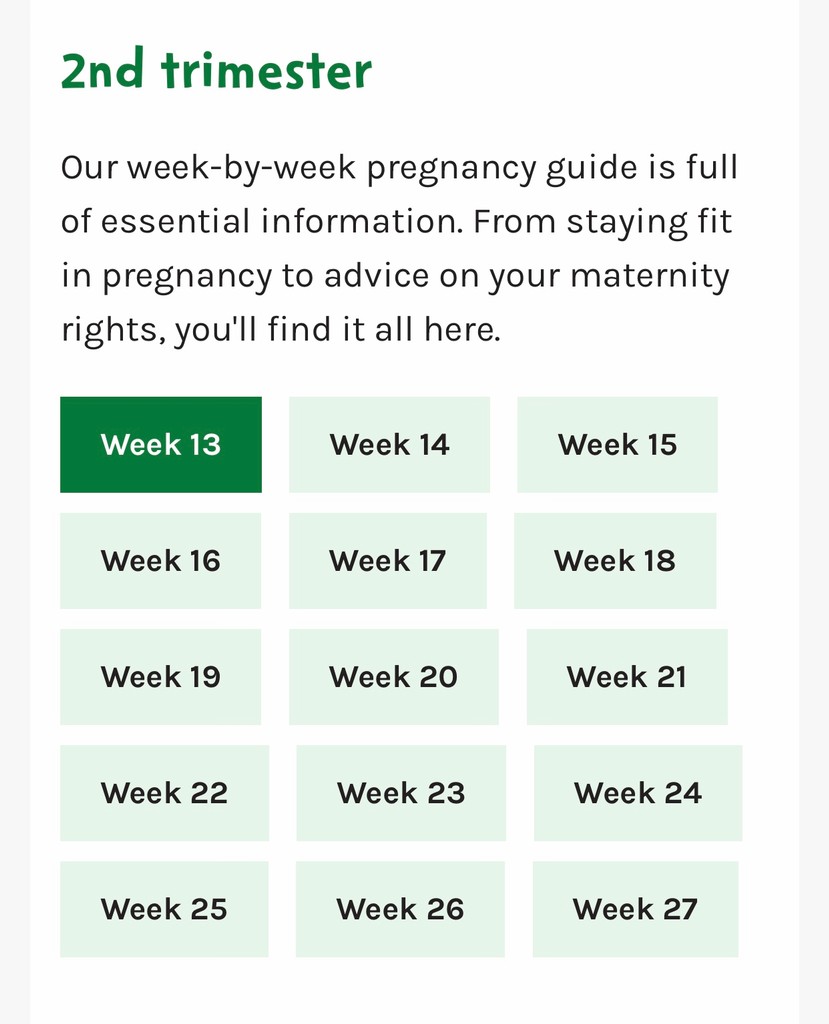
Task: Click the 2nd trimester heading
Action: [x=216, y=69]
